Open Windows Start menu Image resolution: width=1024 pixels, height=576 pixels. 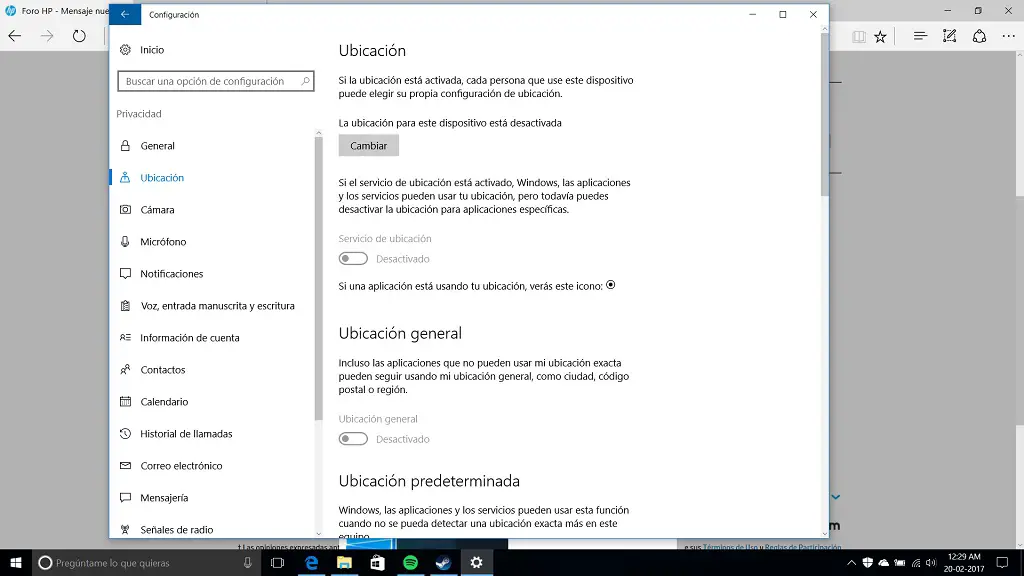16,562
